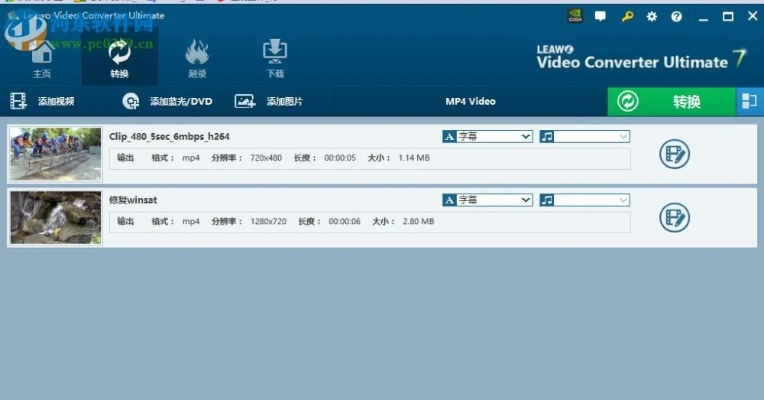This screenshot has width=764, height=400.
Task: Select the 修复winsat waterfall thumbnail
Action: tap(55, 217)
